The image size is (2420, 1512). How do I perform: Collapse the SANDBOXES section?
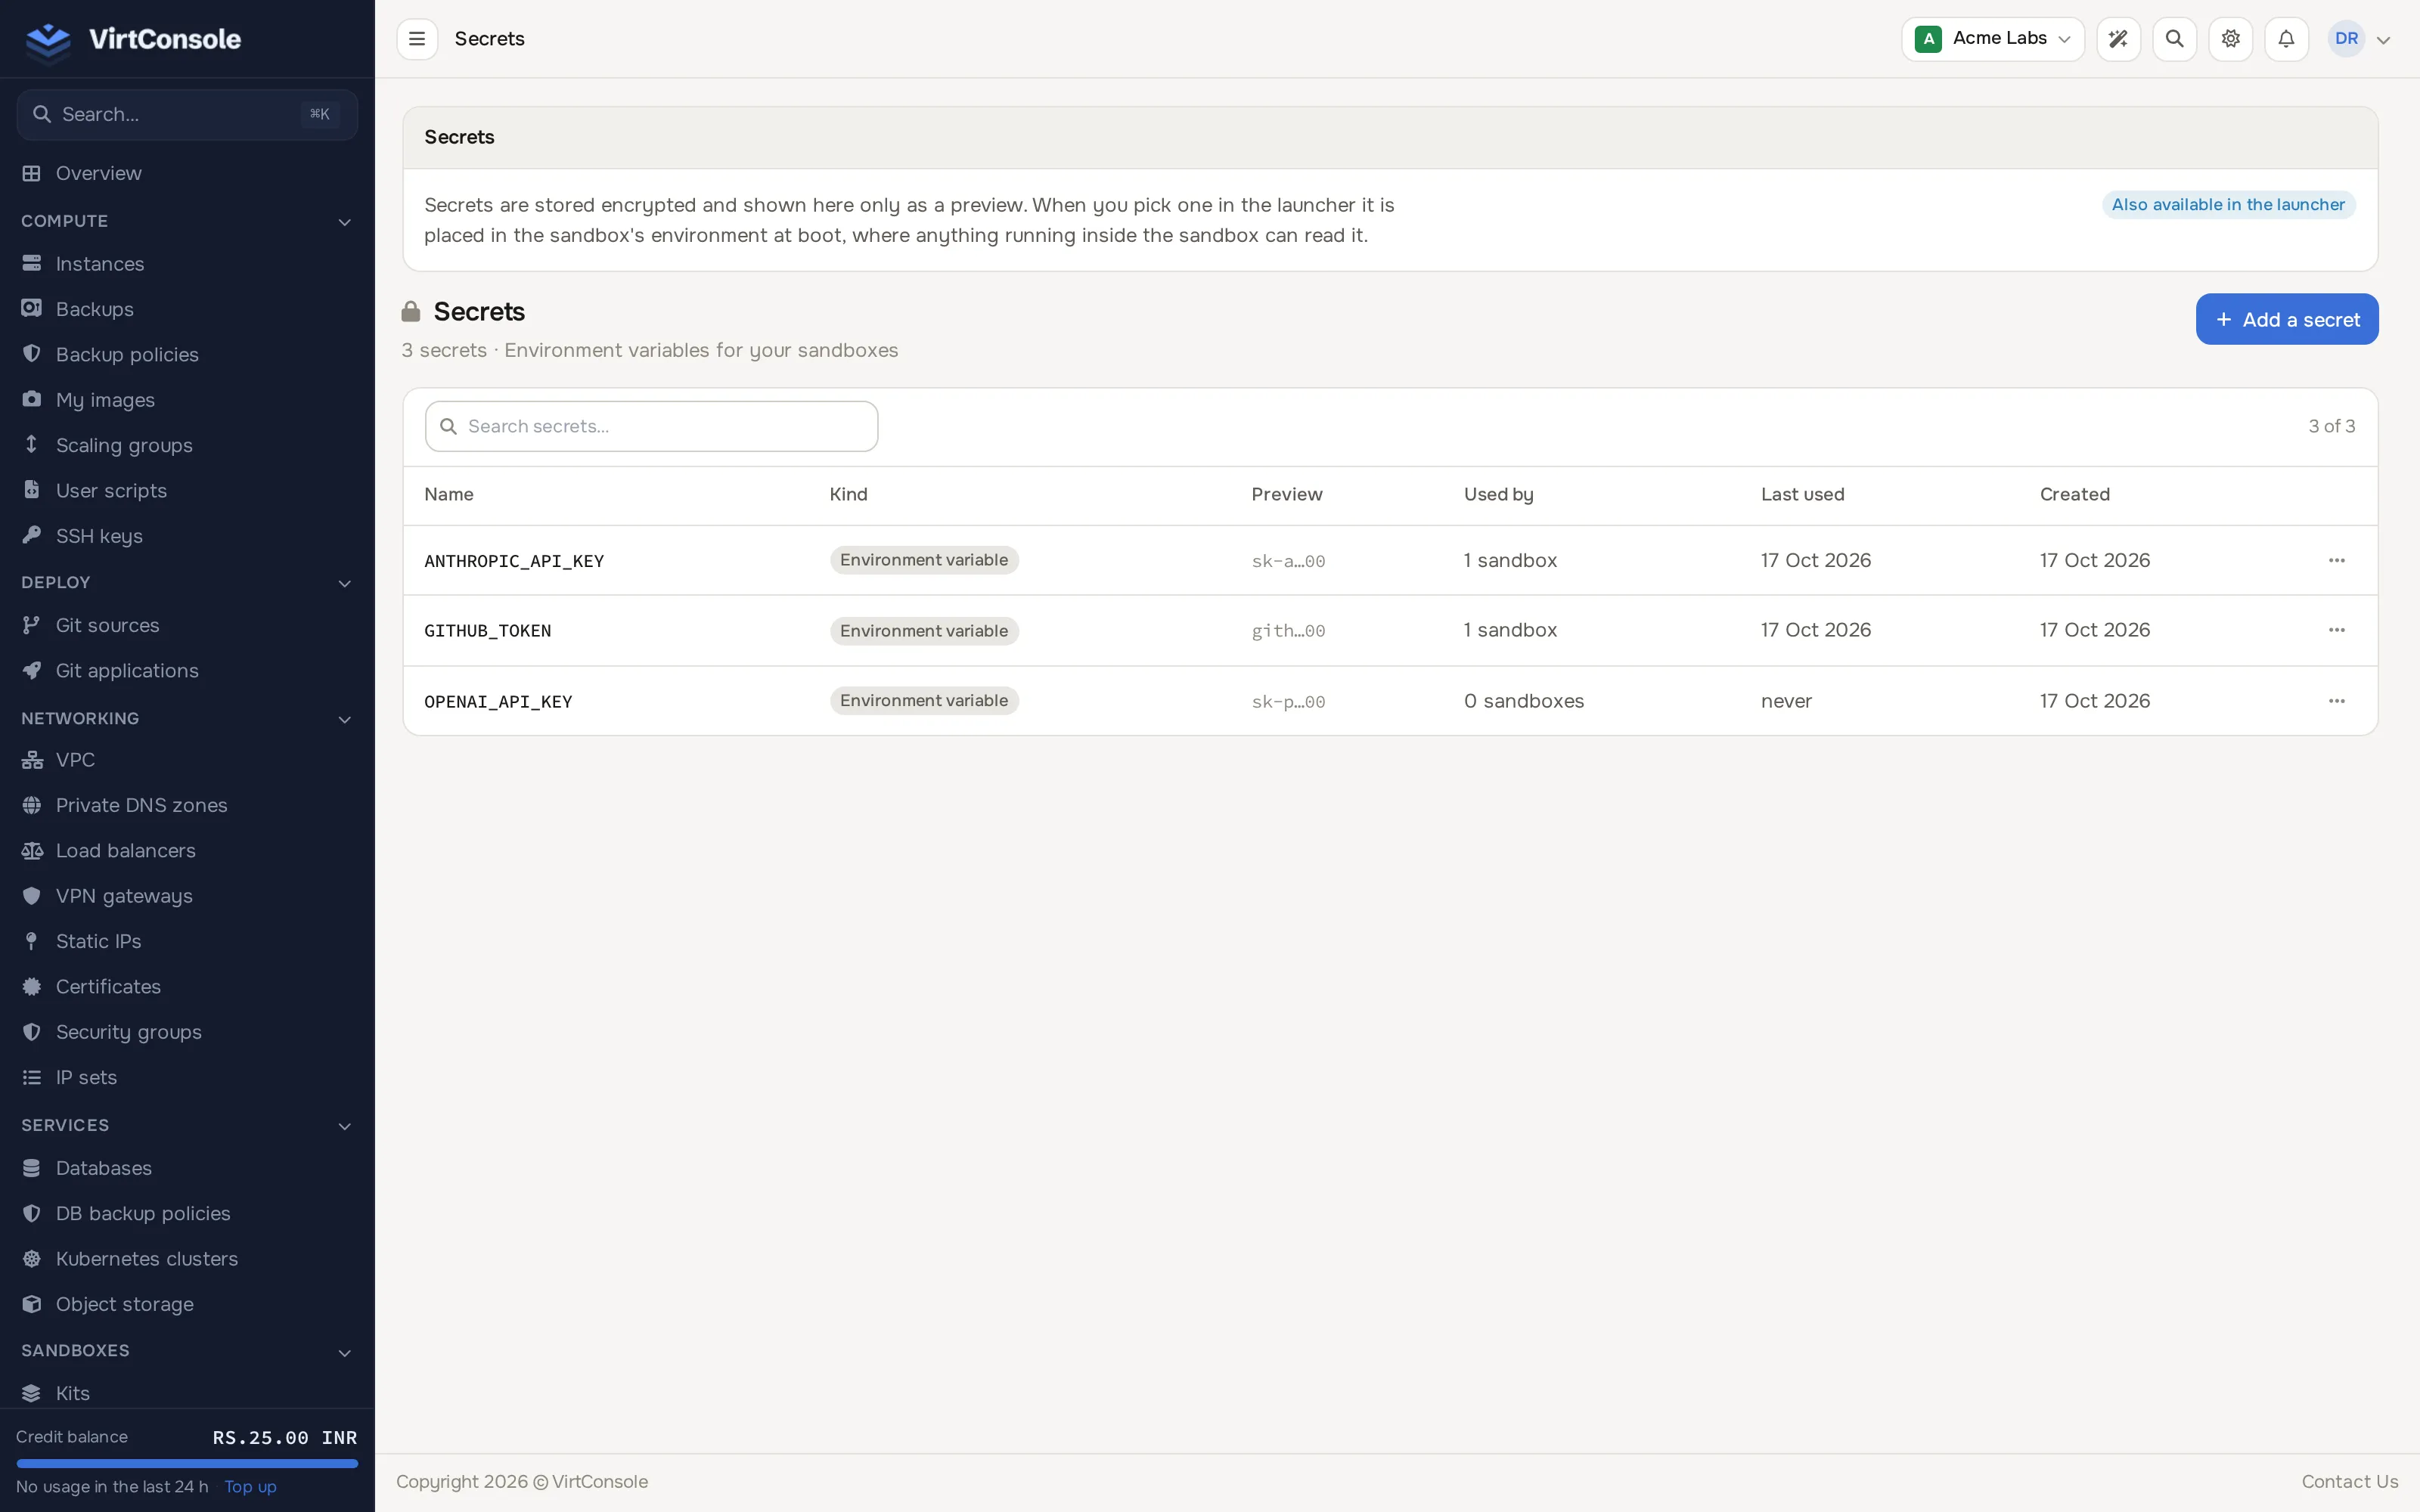344,1352
